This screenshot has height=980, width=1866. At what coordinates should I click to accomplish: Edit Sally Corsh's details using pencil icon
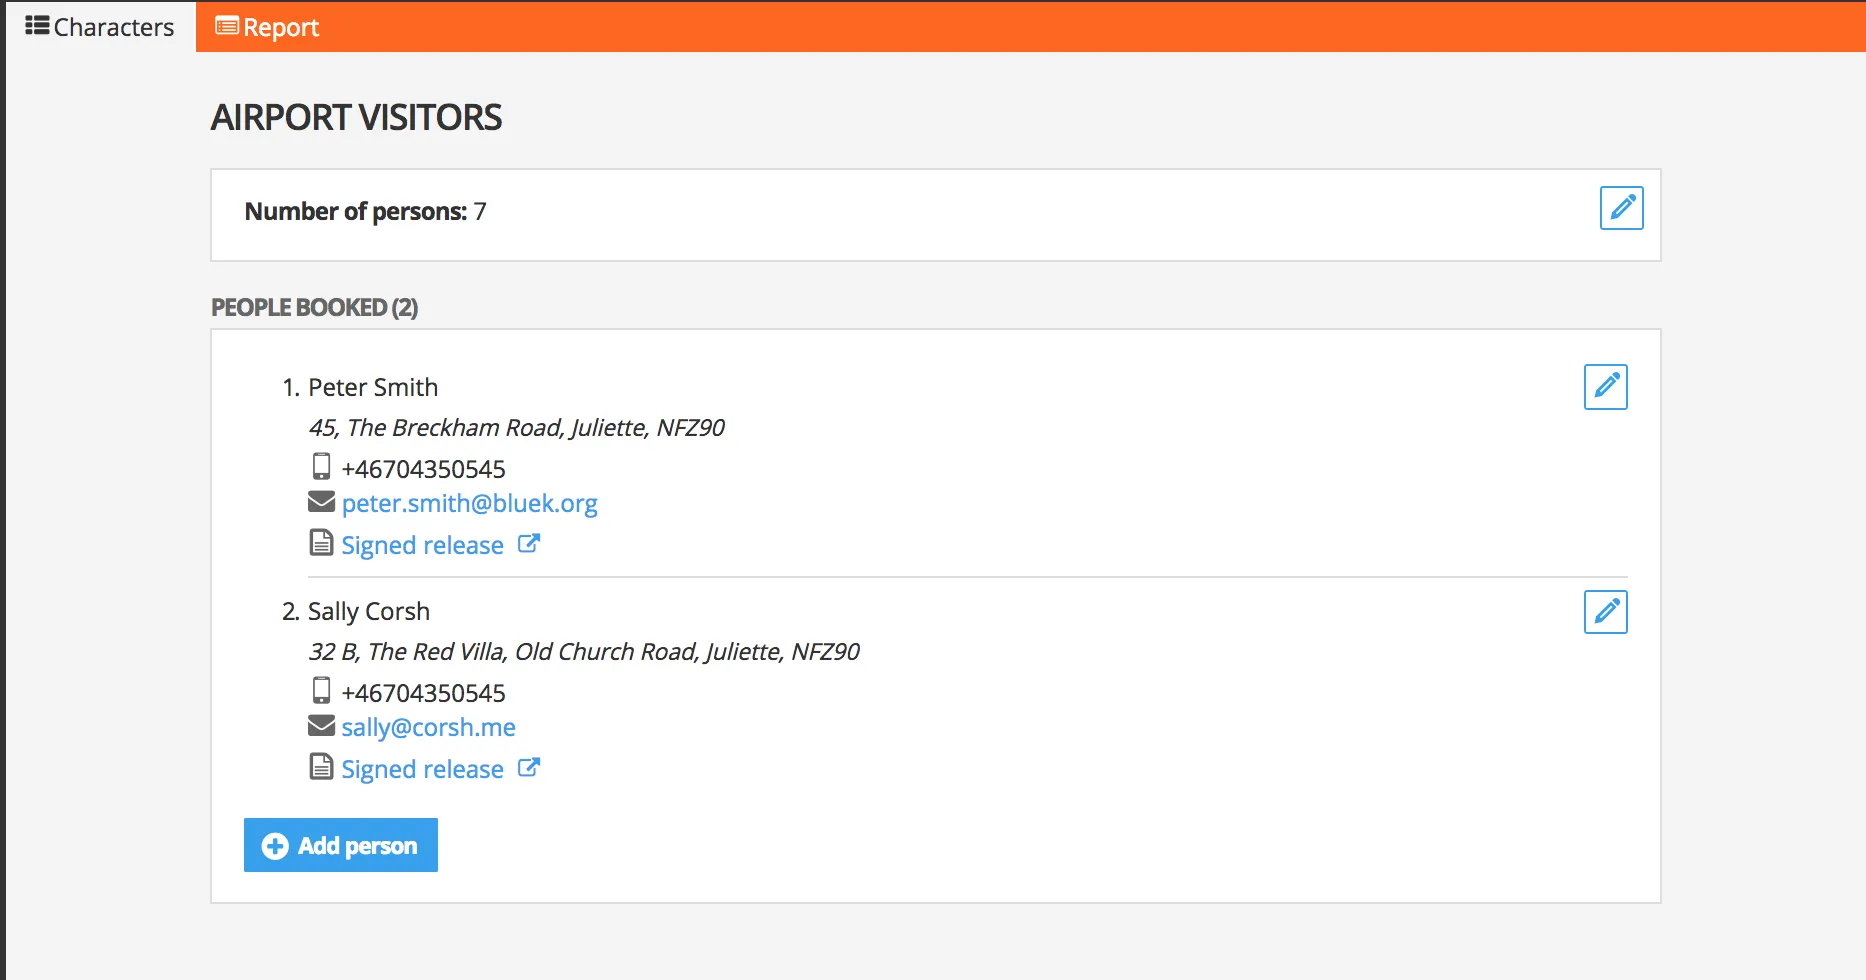click(1605, 611)
